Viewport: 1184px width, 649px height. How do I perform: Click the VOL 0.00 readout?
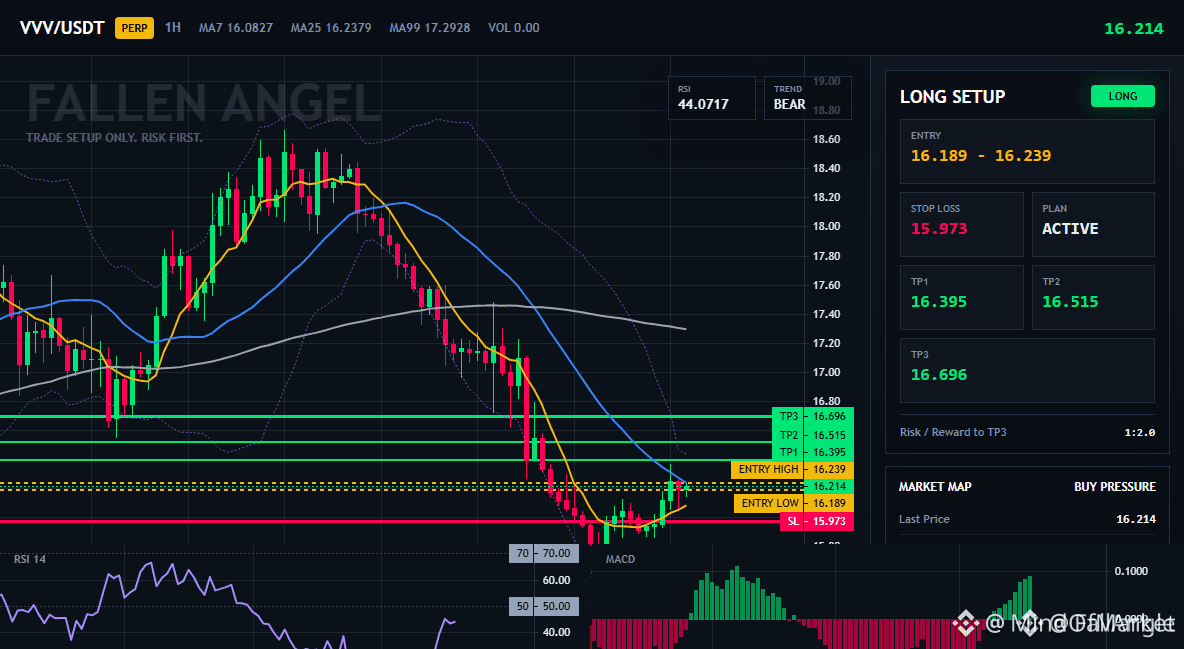(x=513, y=28)
